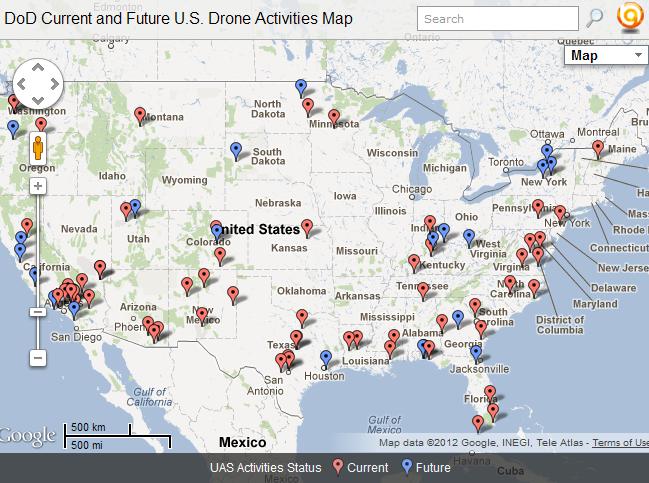The width and height of the screenshot is (649, 483).
Task: Click the magnifying glass search icon
Action: [594, 18]
